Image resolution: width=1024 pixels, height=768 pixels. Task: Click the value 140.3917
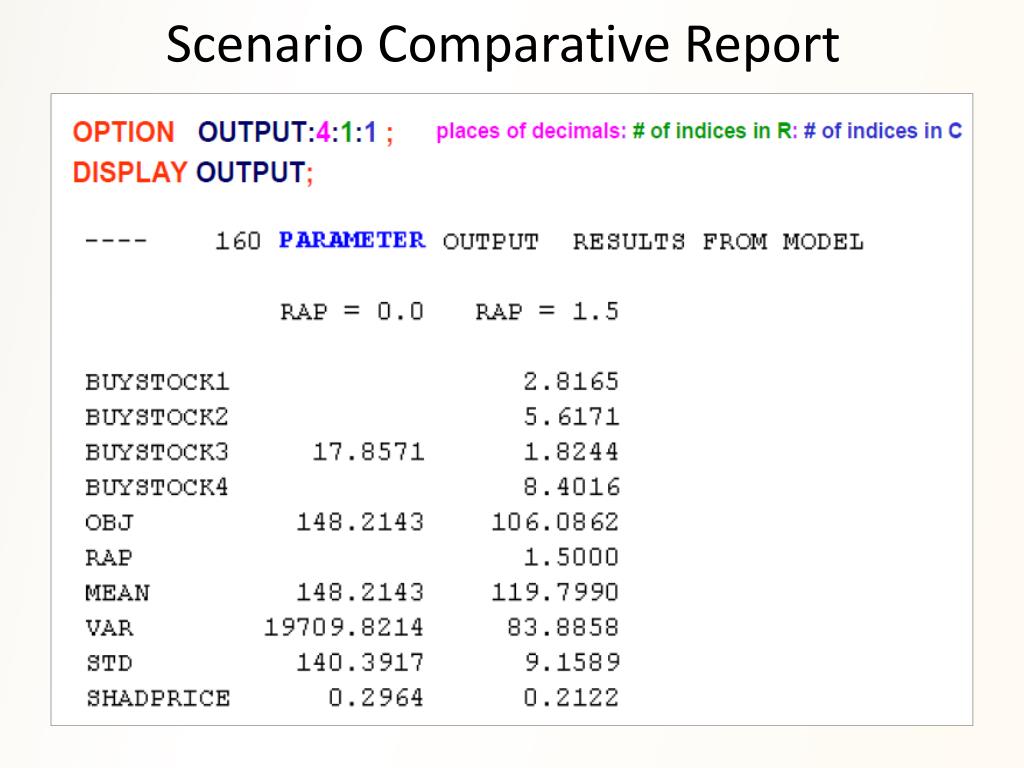point(360,664)
